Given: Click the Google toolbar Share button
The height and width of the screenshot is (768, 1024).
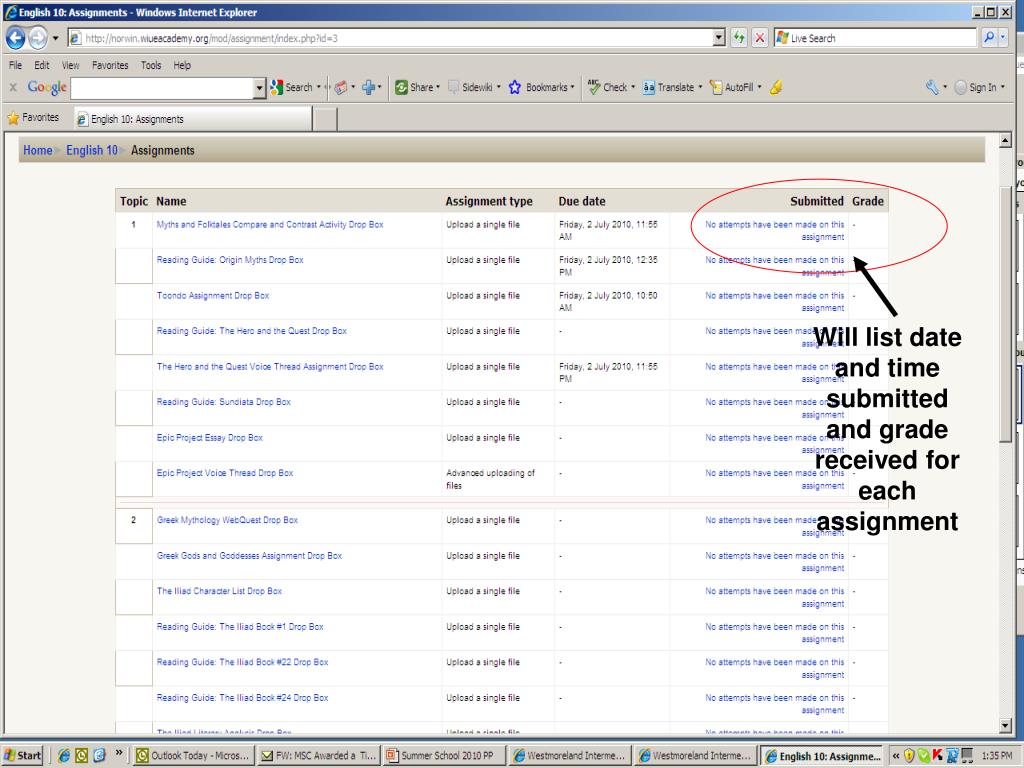Looking at the screenshot, I should (414, 88).
